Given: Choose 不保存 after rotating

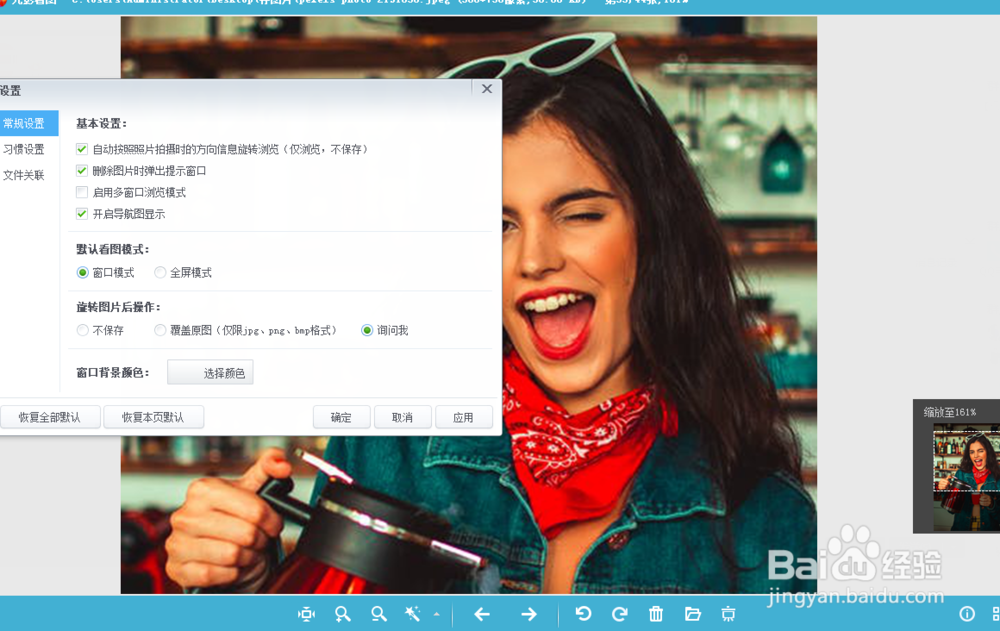Looking at the screenshot, I should 82,330.
